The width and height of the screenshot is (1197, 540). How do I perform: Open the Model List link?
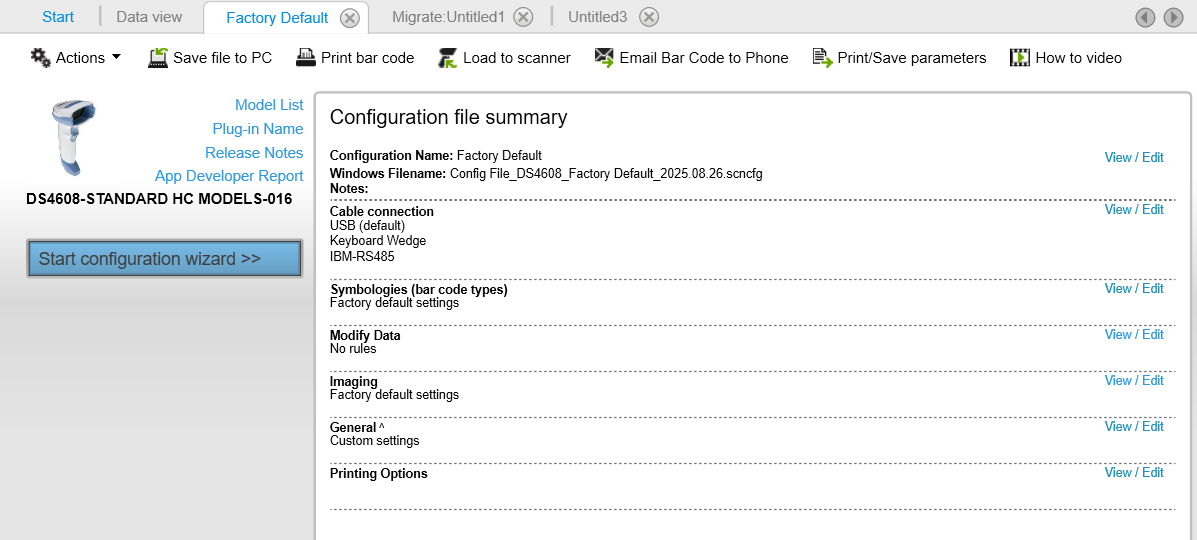coord(269,105)
